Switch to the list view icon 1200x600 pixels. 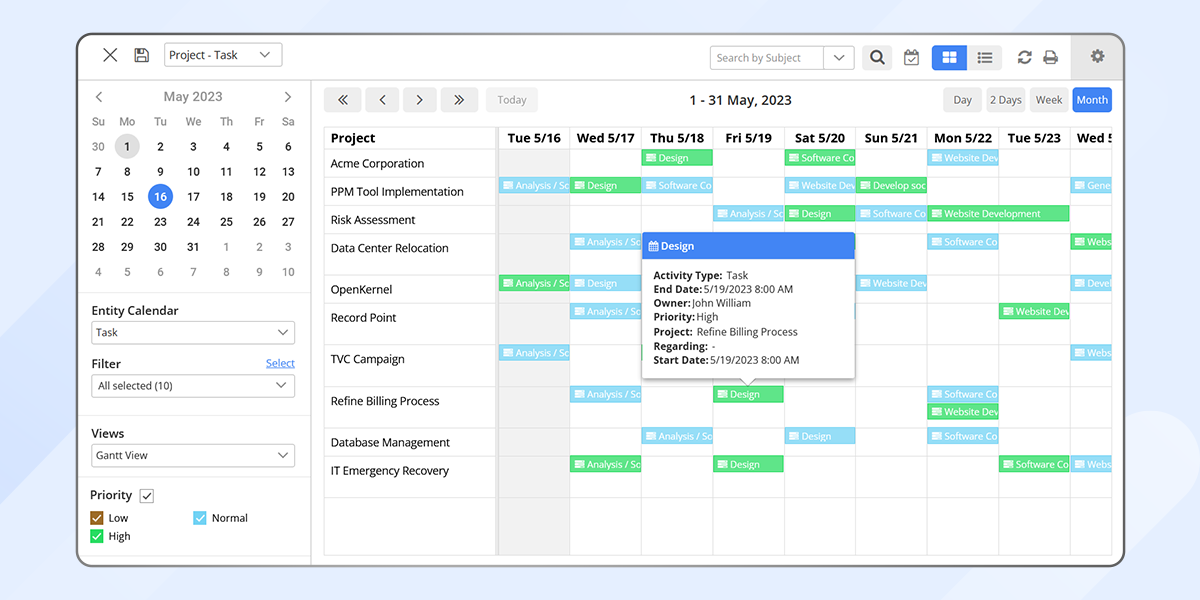click(x=985, y=58)
